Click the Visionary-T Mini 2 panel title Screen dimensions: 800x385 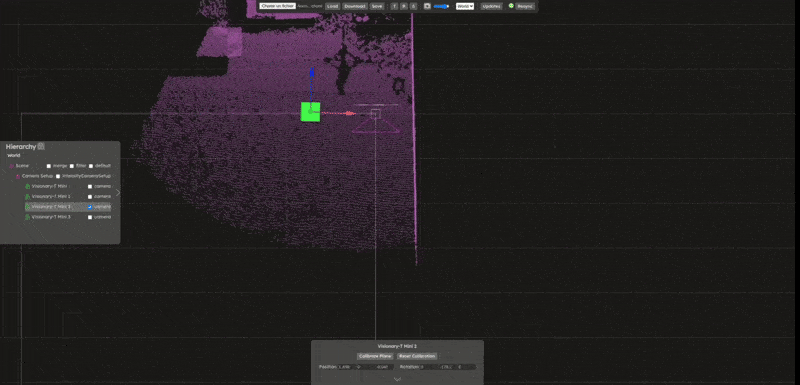tap(397, 346)
